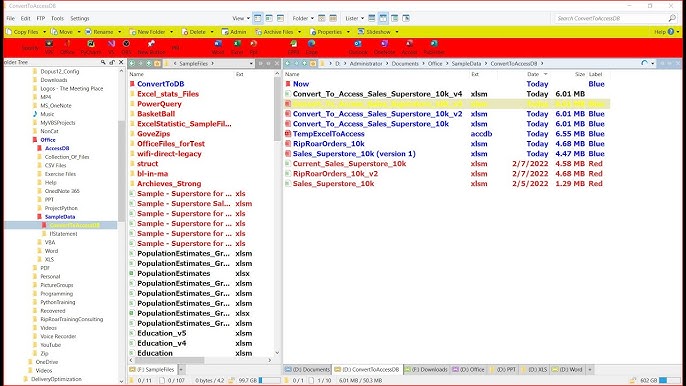This screenshot has height=386, width=686.
Task: Switch to the (F:) Downloads tab
Action: tap(427, 369)
